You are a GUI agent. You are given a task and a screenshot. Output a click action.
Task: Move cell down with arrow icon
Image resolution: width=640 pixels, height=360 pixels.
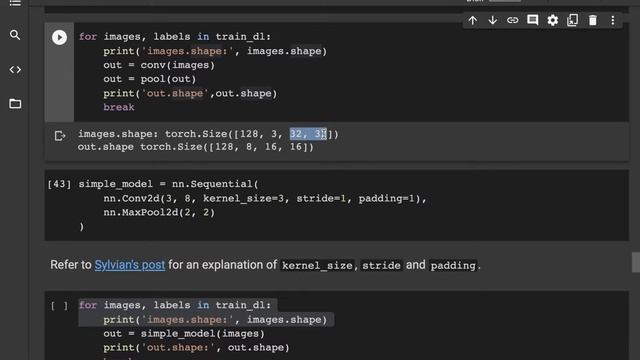pyautogui.click(x=493, y=20)
